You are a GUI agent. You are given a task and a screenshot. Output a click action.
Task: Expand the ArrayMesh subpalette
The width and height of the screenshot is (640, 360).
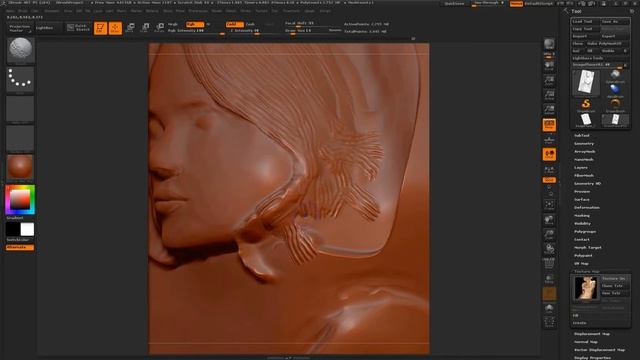(x=584, y=151)
